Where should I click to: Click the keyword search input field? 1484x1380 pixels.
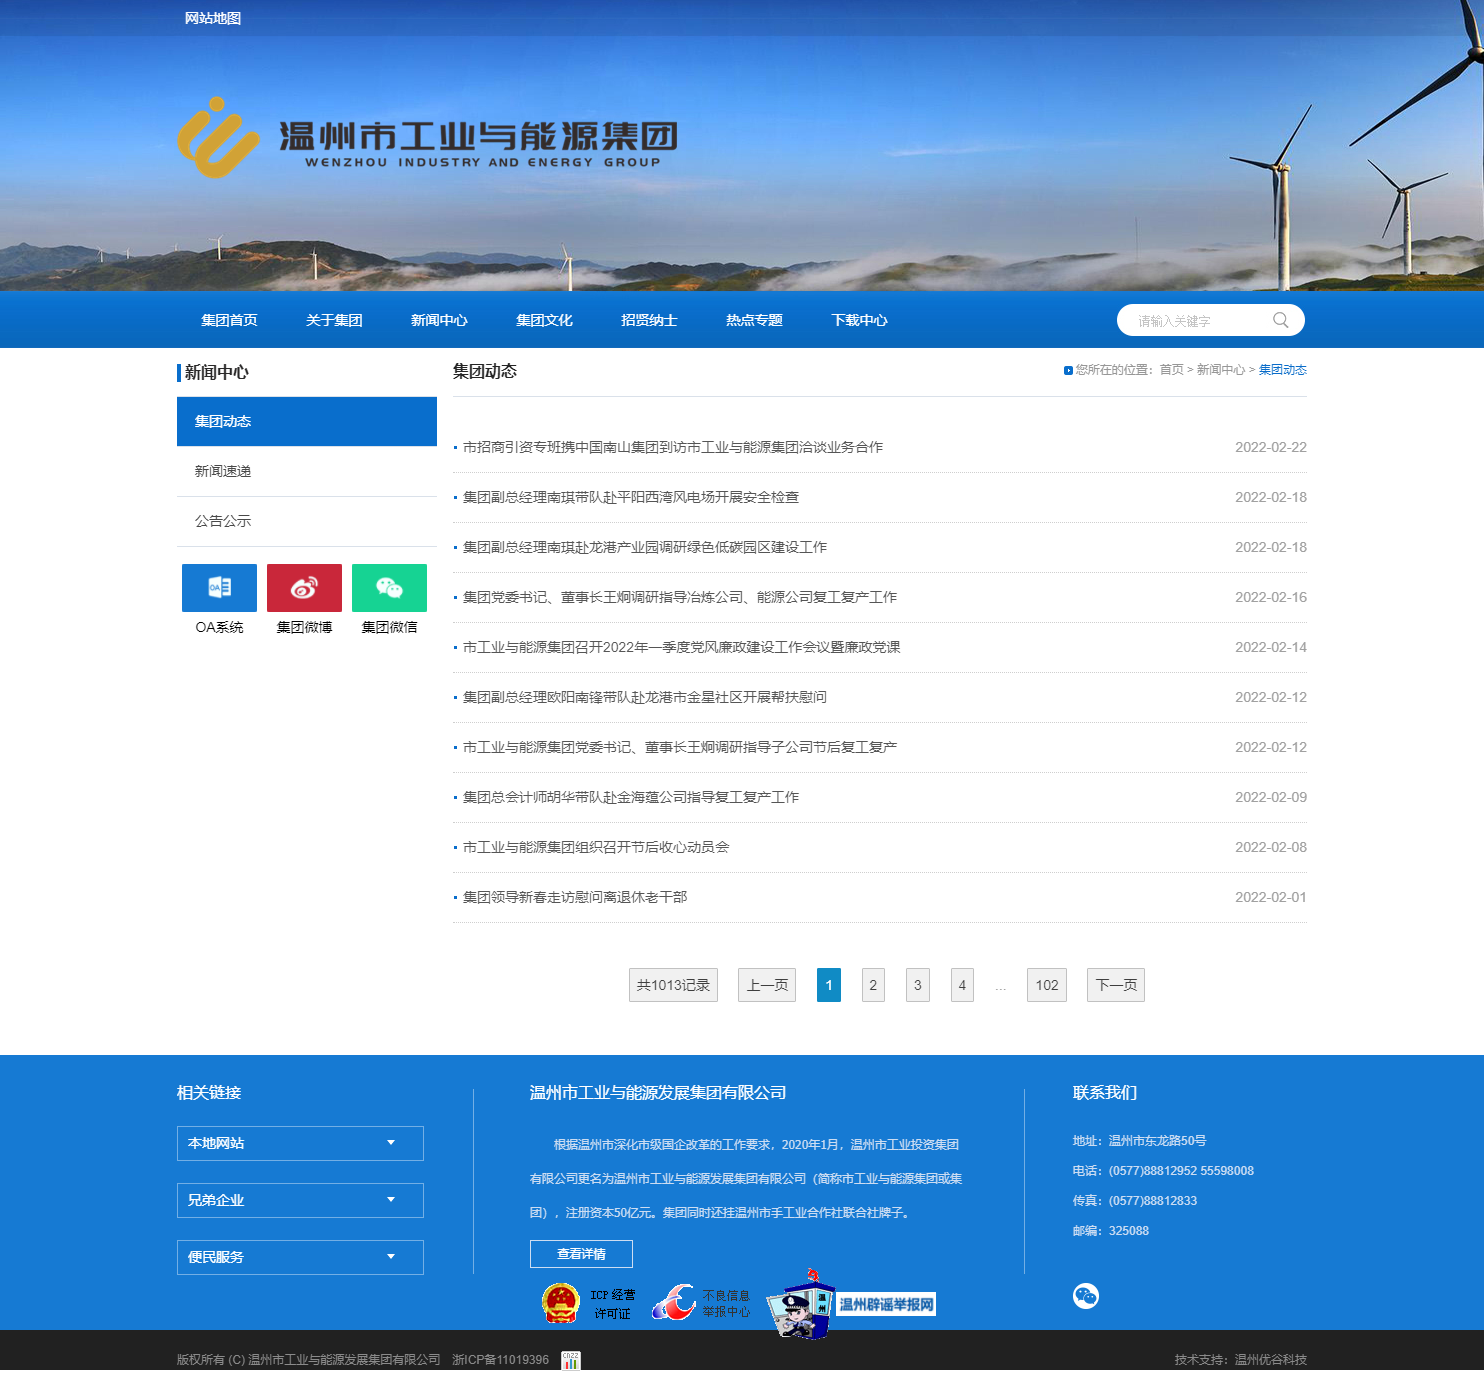pyautogui.click(x=1195, y=321)
